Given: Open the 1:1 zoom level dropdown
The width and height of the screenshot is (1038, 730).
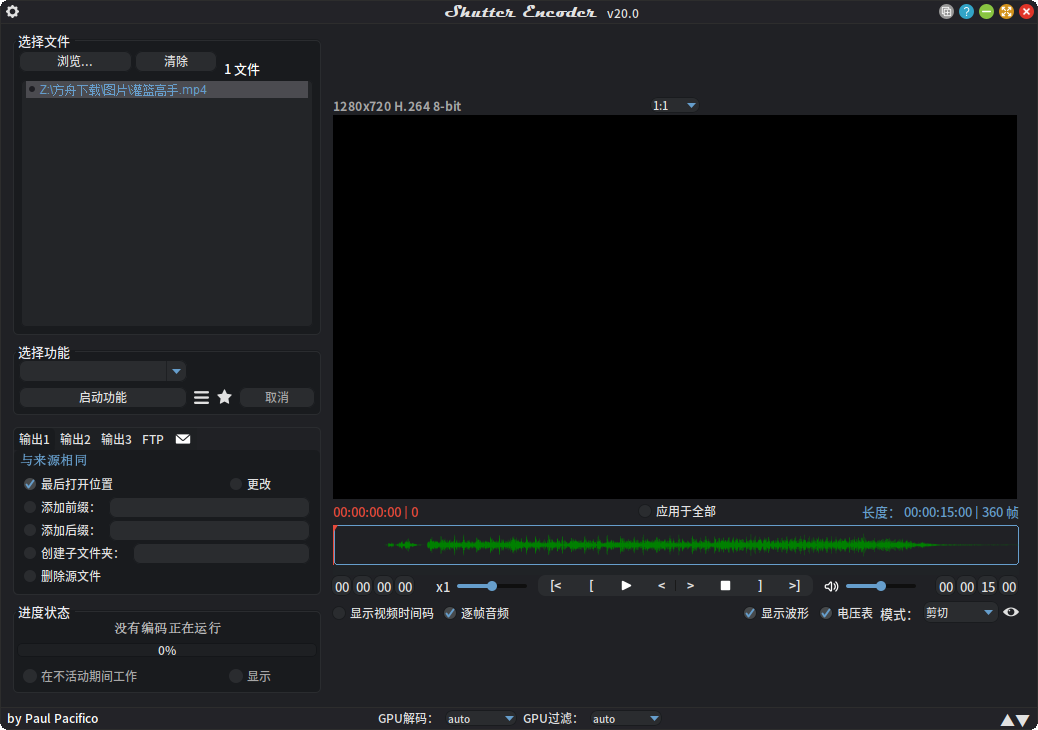Looking at the screenshot, I should pyautogui.click(x=688, y=105).
